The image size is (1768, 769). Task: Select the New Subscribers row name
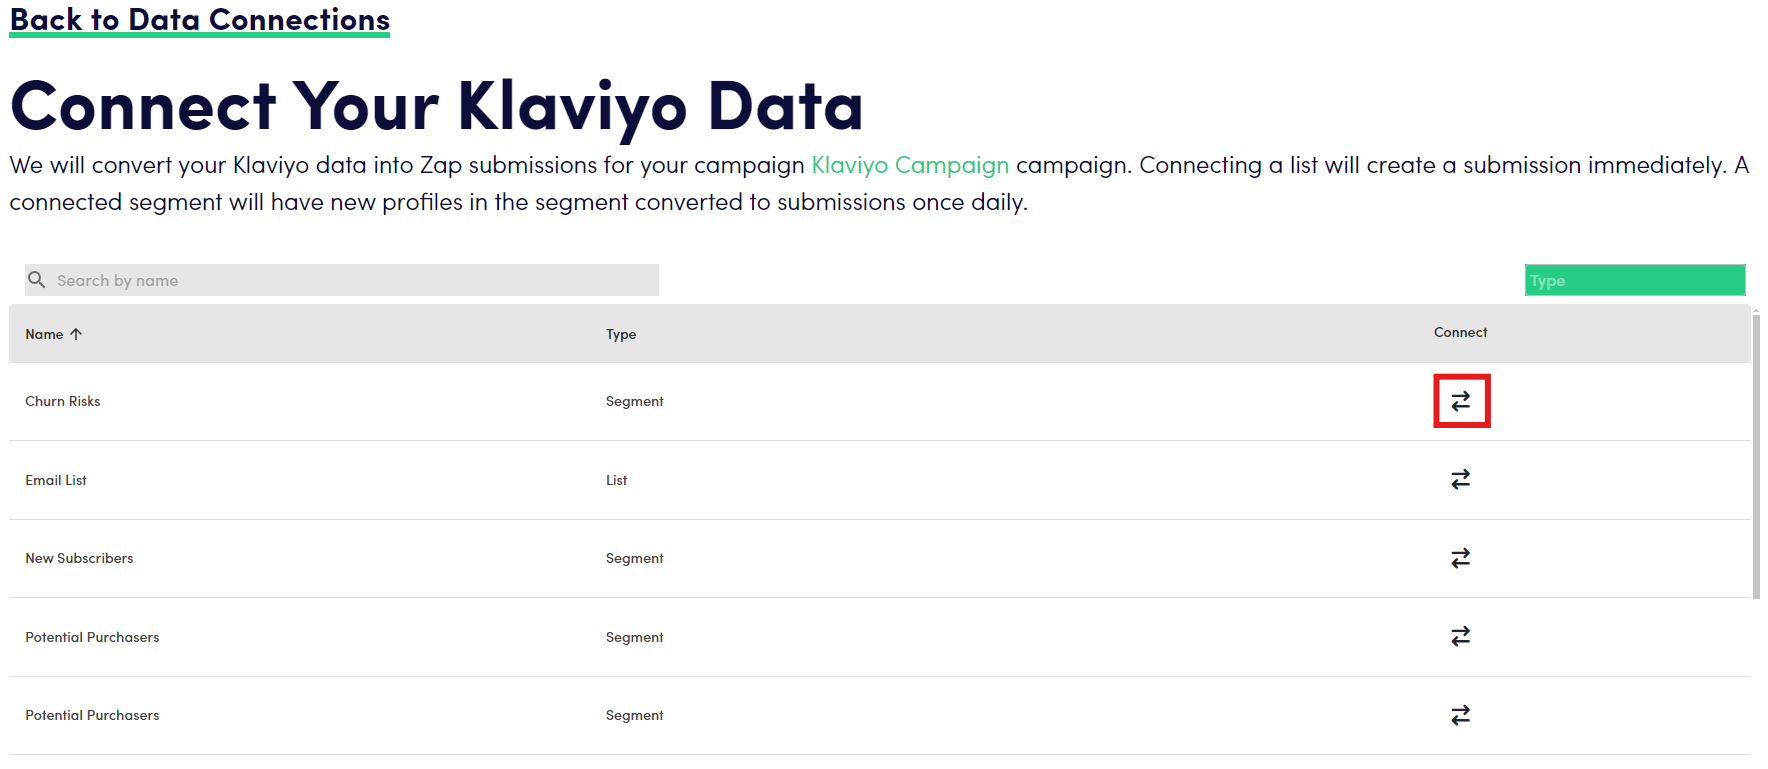[79, 558]
